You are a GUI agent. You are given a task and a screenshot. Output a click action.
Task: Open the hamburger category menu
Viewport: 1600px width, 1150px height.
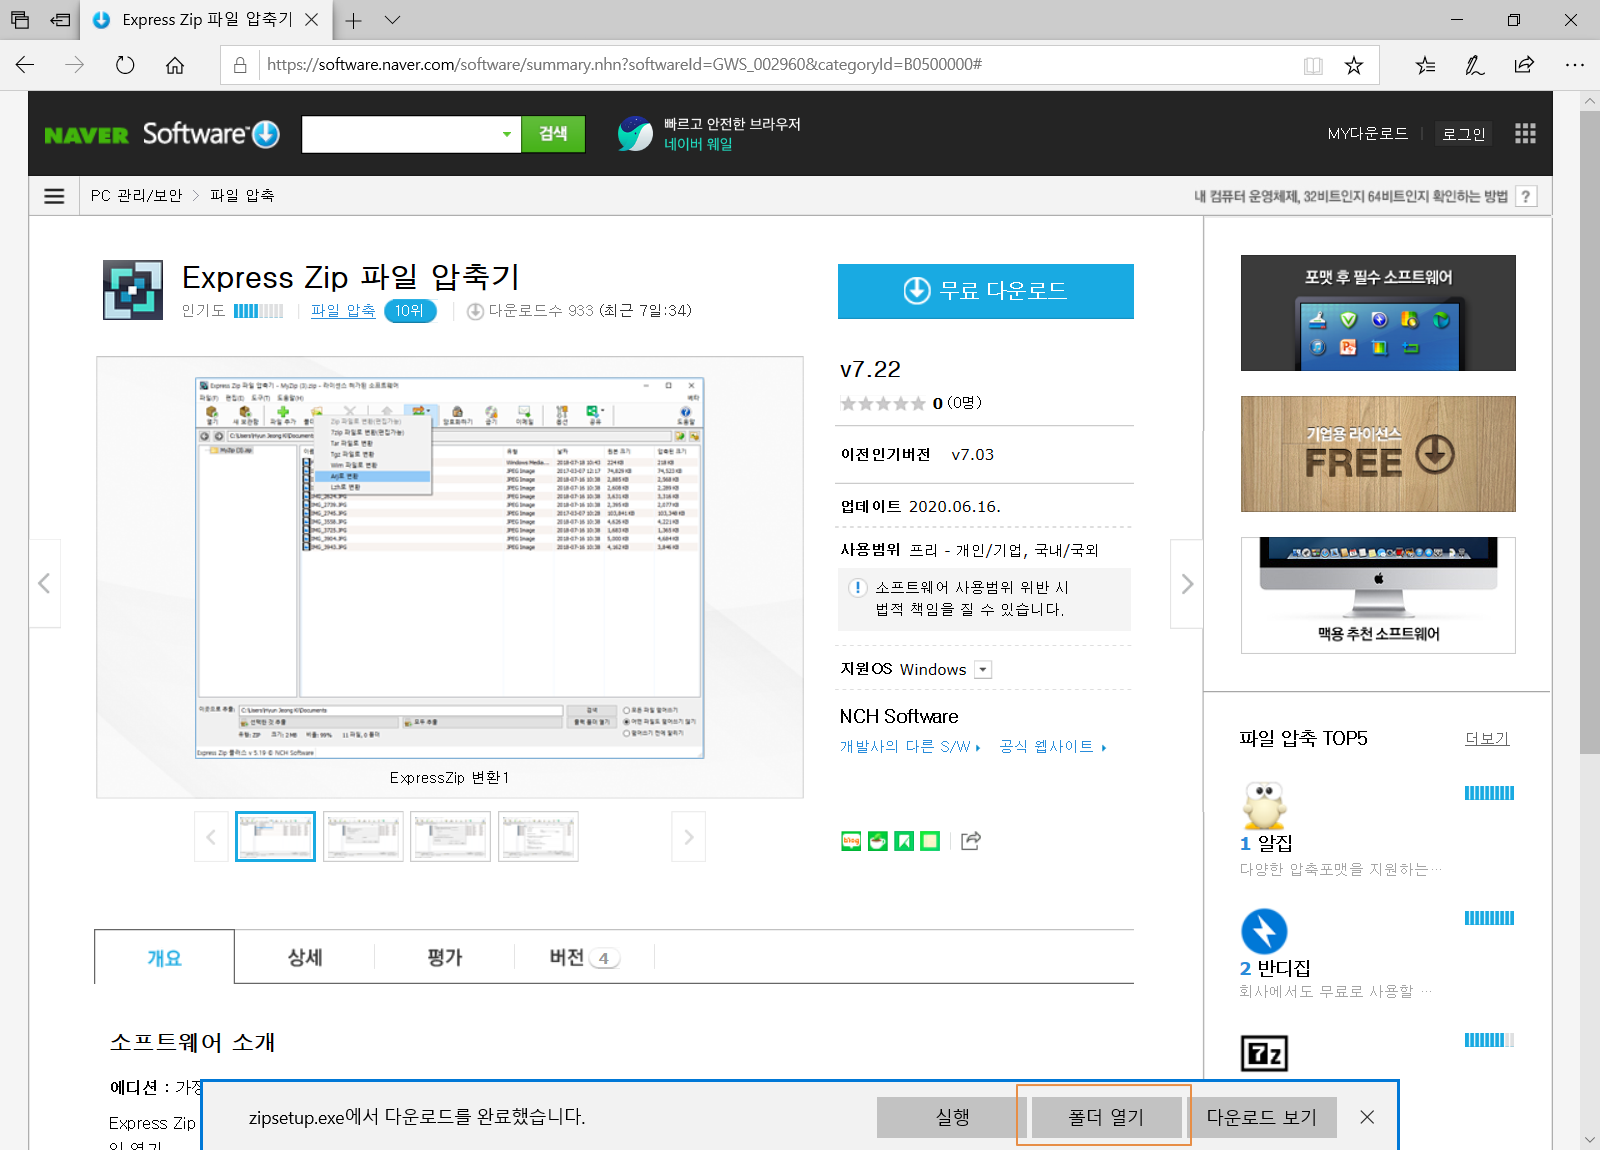tap(54, 196)
